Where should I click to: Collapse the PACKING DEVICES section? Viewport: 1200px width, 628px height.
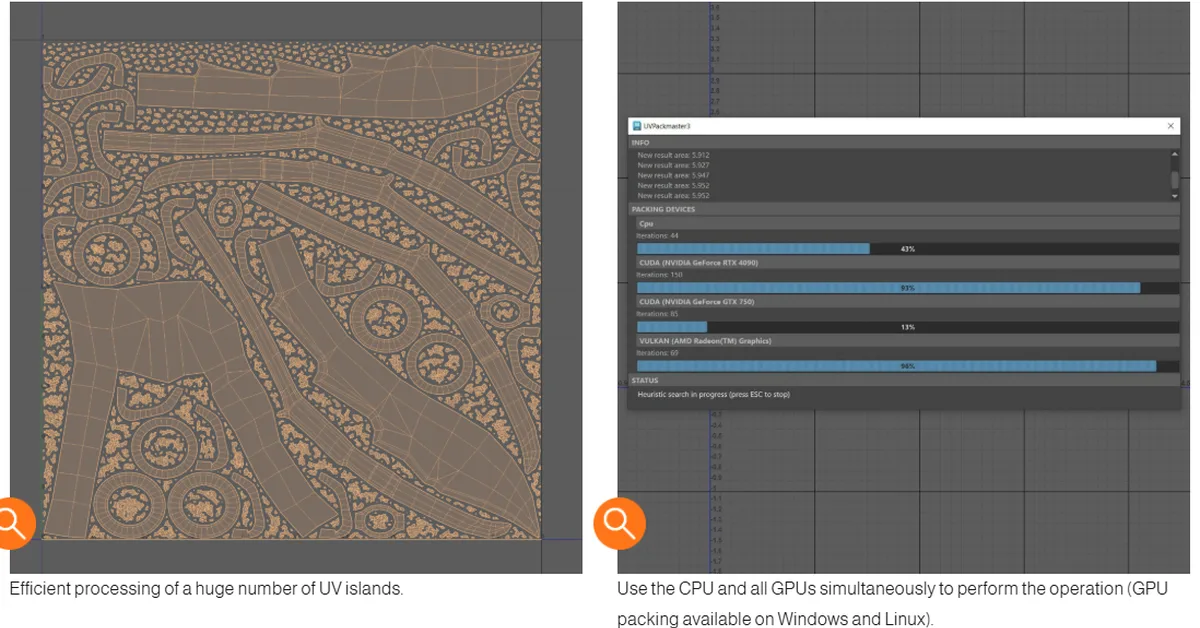click(665, 209)
